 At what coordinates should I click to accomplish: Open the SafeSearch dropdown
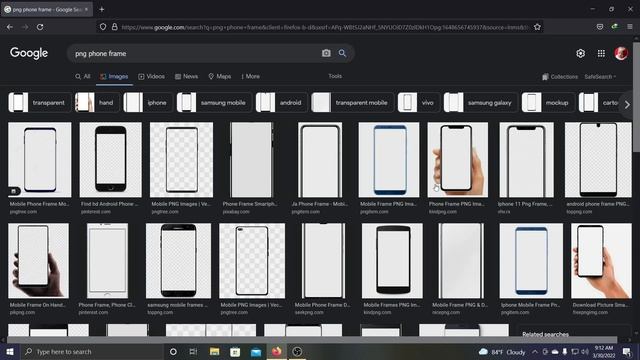pos(600,77)
